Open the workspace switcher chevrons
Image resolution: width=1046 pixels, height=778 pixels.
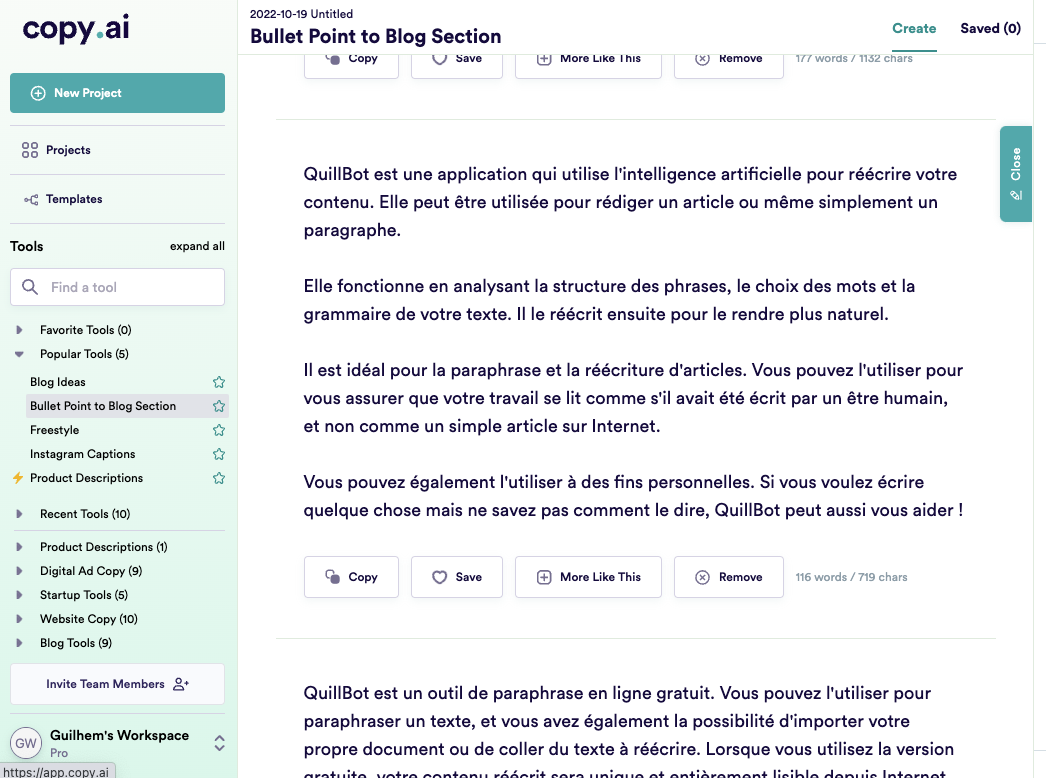click(x=219, y=743)
